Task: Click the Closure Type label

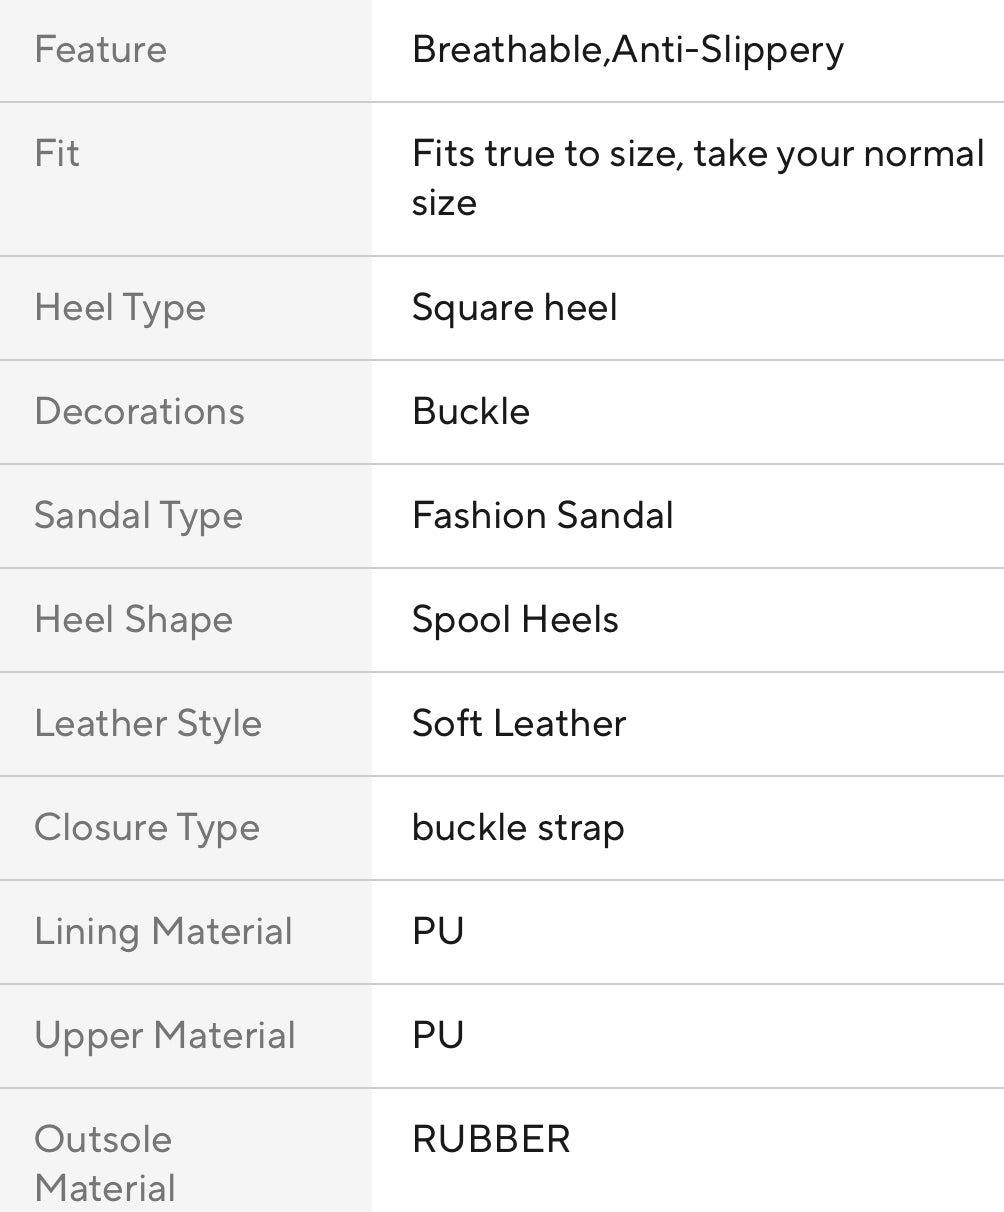Action: [147, 827]
